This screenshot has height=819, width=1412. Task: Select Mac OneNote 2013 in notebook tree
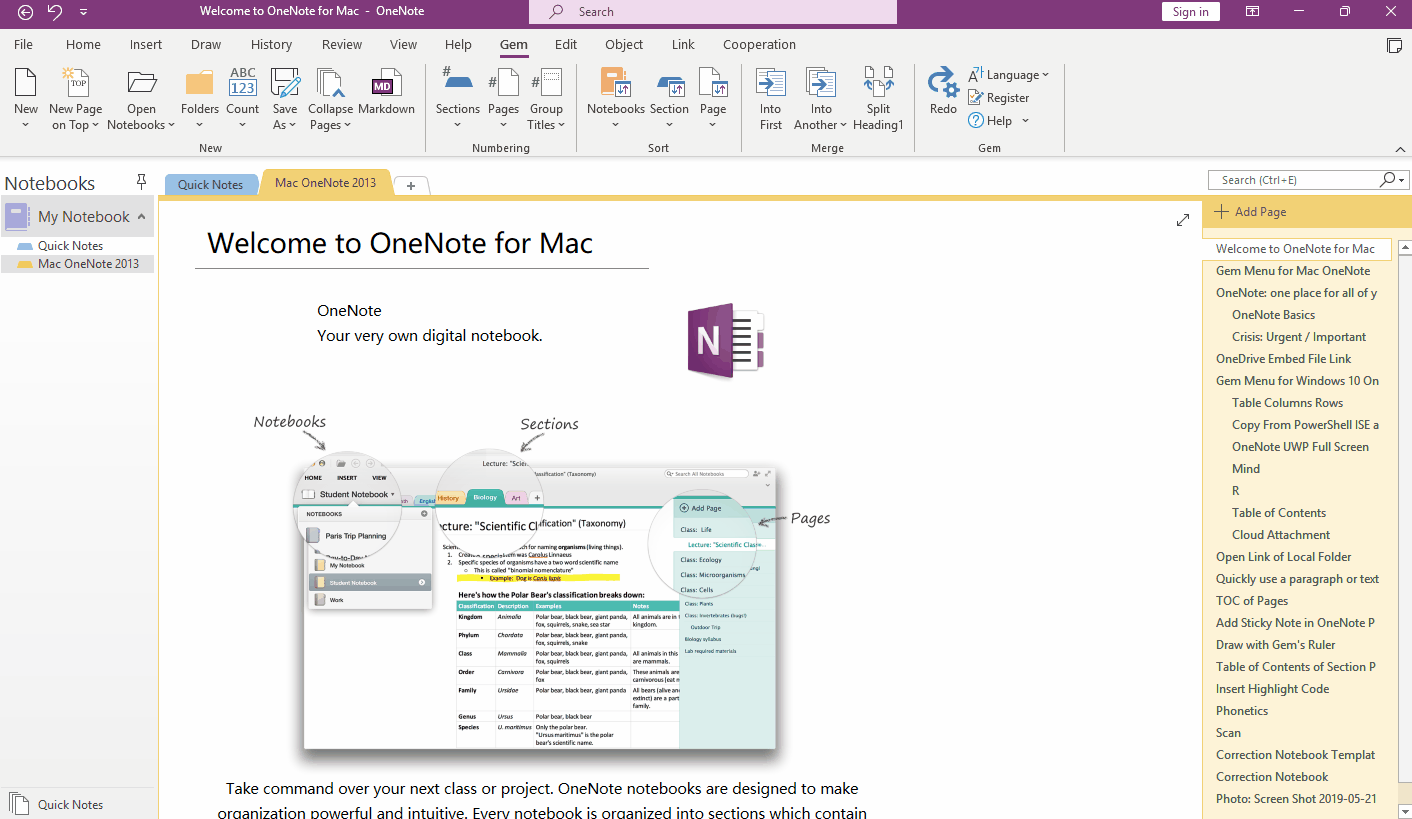(x=88, y=264)
